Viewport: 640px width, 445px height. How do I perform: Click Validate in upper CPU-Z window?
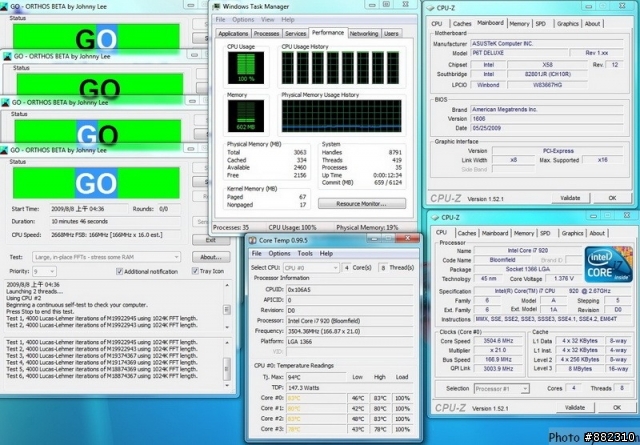point(570,198)
